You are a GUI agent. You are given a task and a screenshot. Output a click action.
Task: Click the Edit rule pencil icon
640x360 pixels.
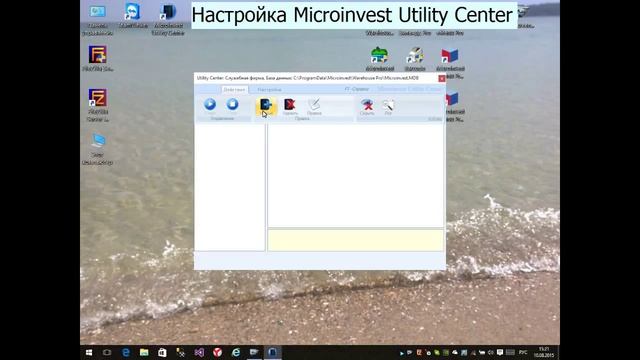point(314,107)
